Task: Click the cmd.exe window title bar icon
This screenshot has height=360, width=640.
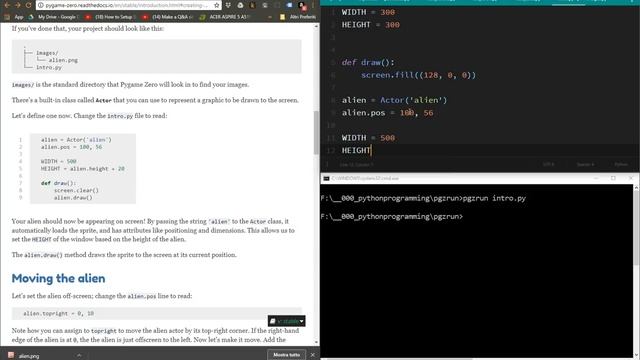Action: point(326,178)
